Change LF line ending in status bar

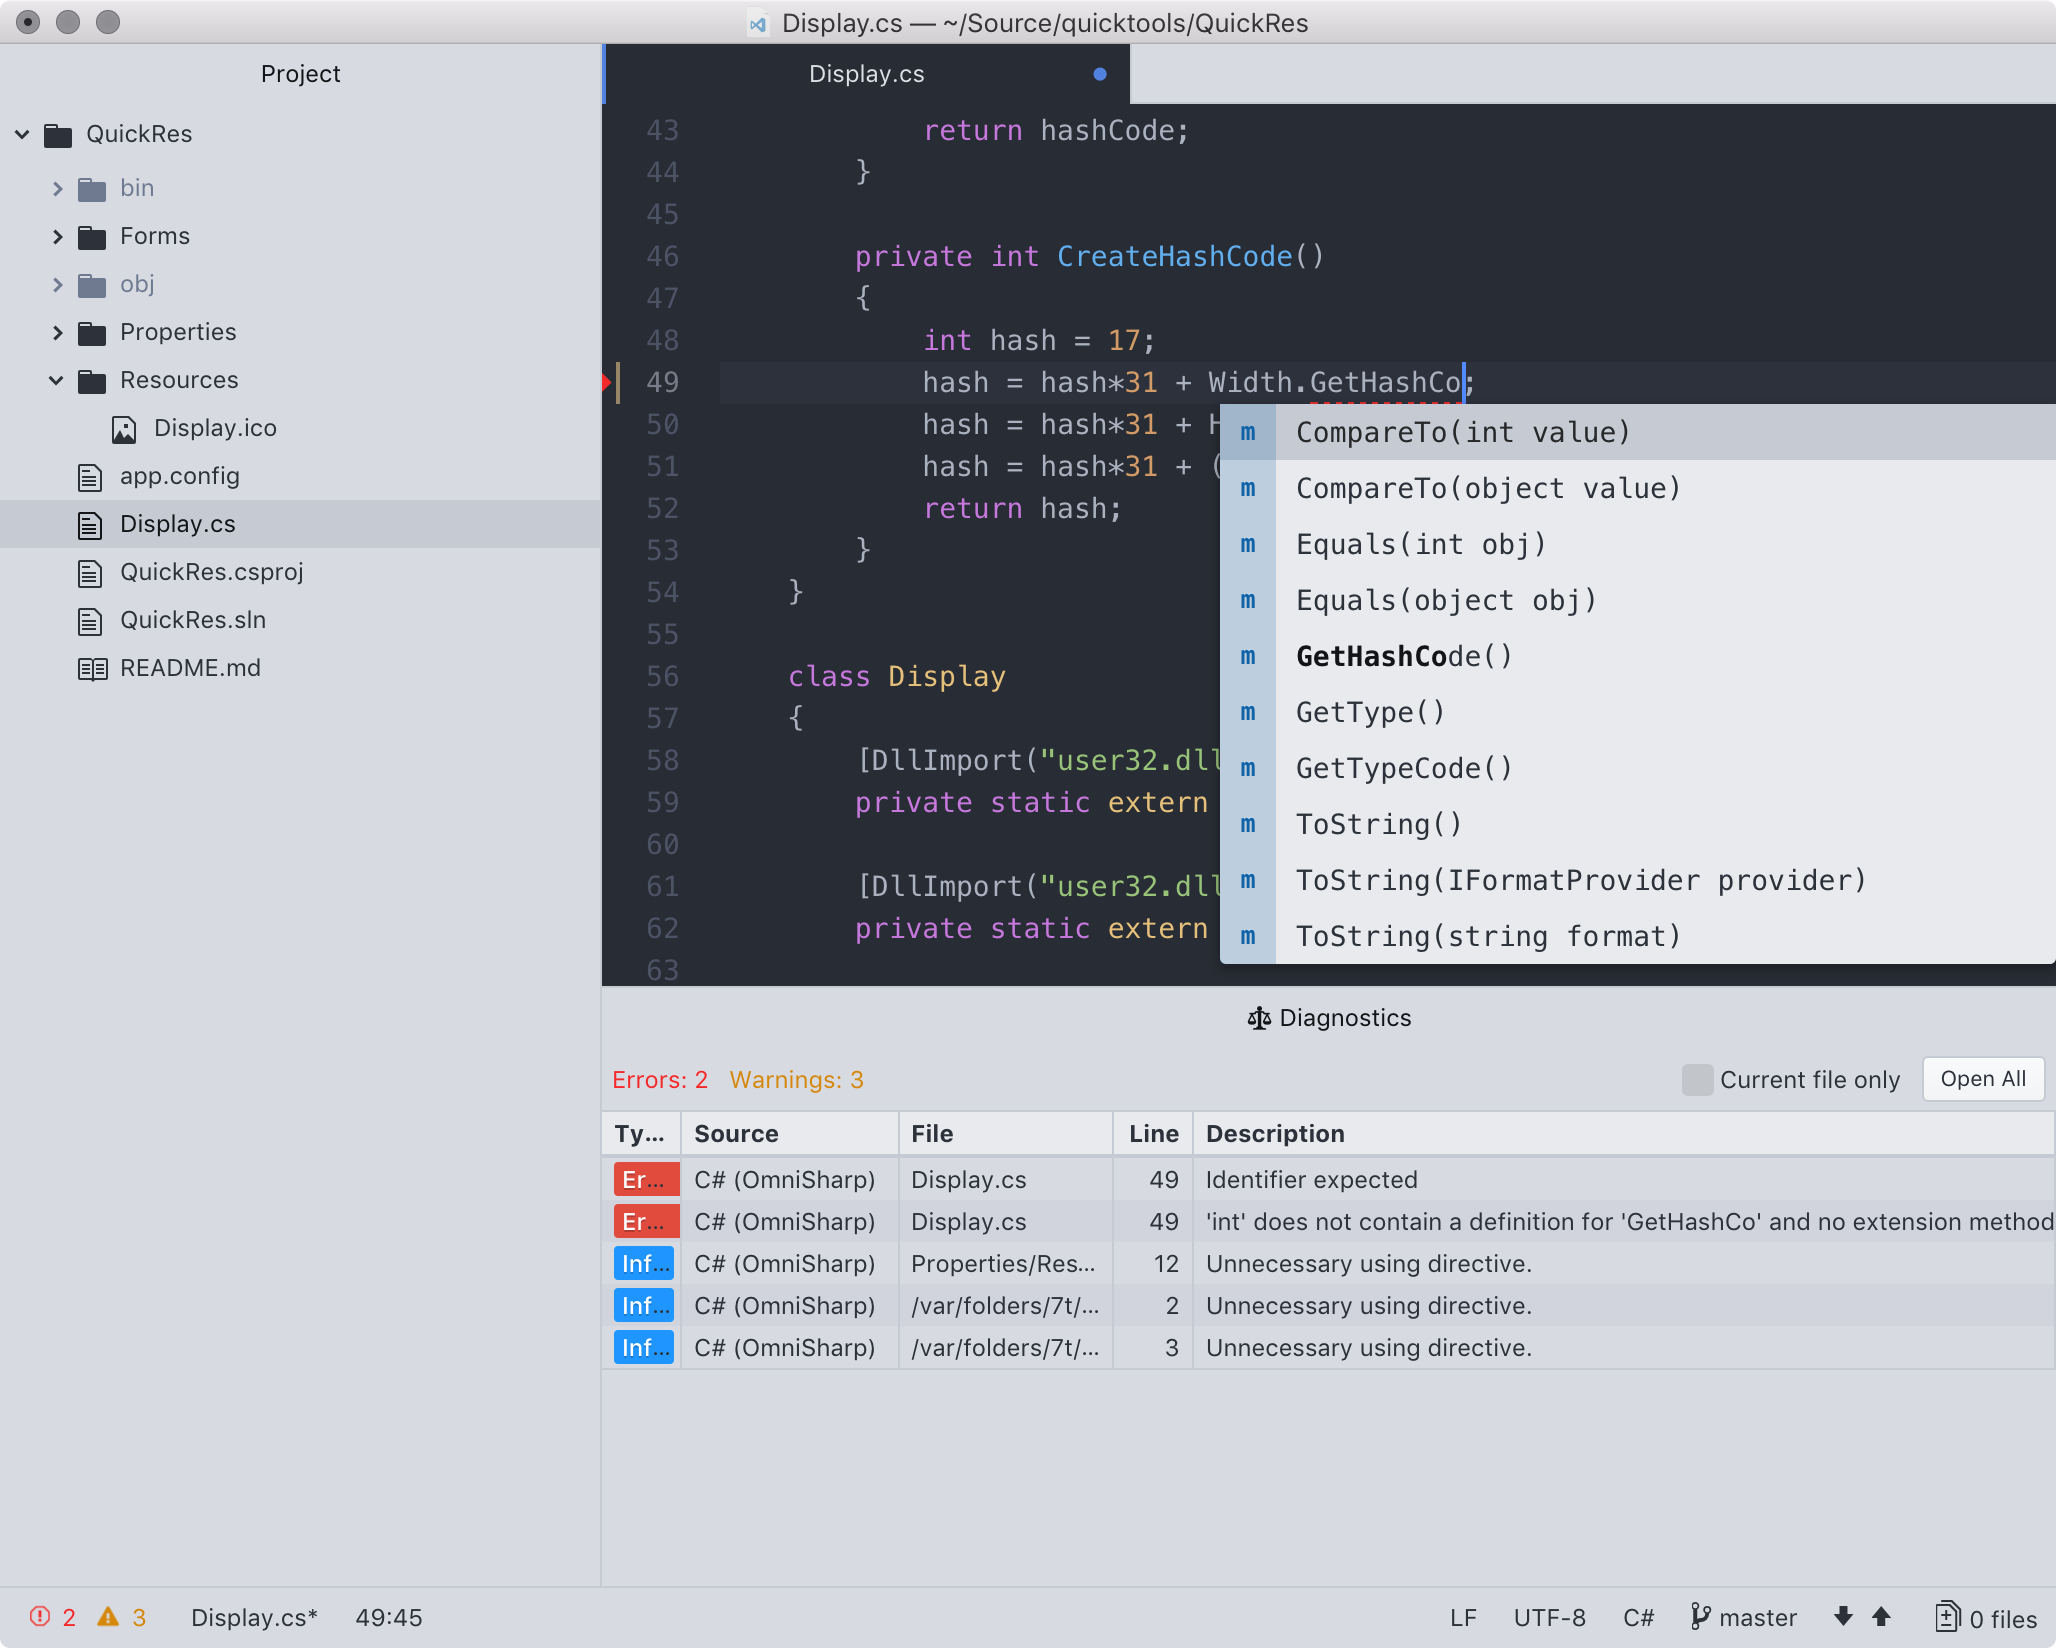[1463, 1618]
